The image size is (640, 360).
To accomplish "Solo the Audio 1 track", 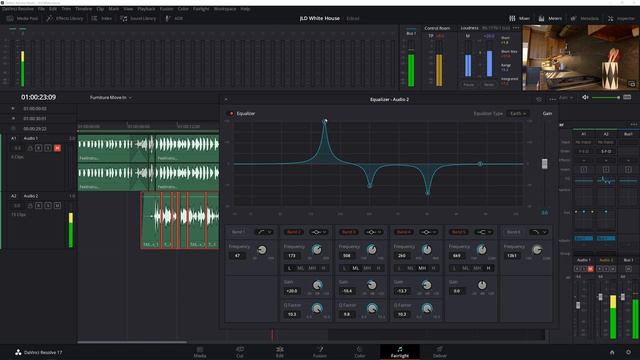I will point(48,148).
